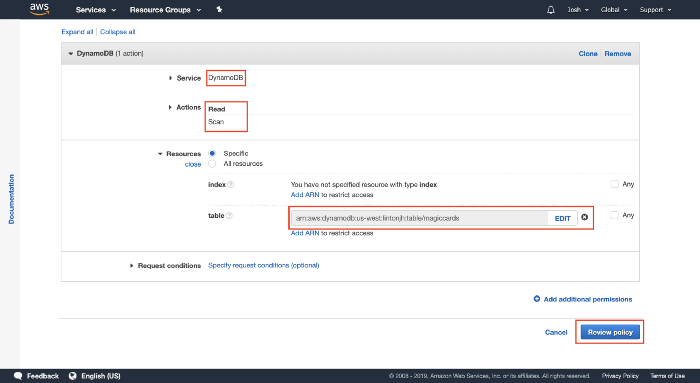Image resolution: width=700 pixels, height=383 pixels.
Task: Open English (US) language selector
Action: (101, 376)
